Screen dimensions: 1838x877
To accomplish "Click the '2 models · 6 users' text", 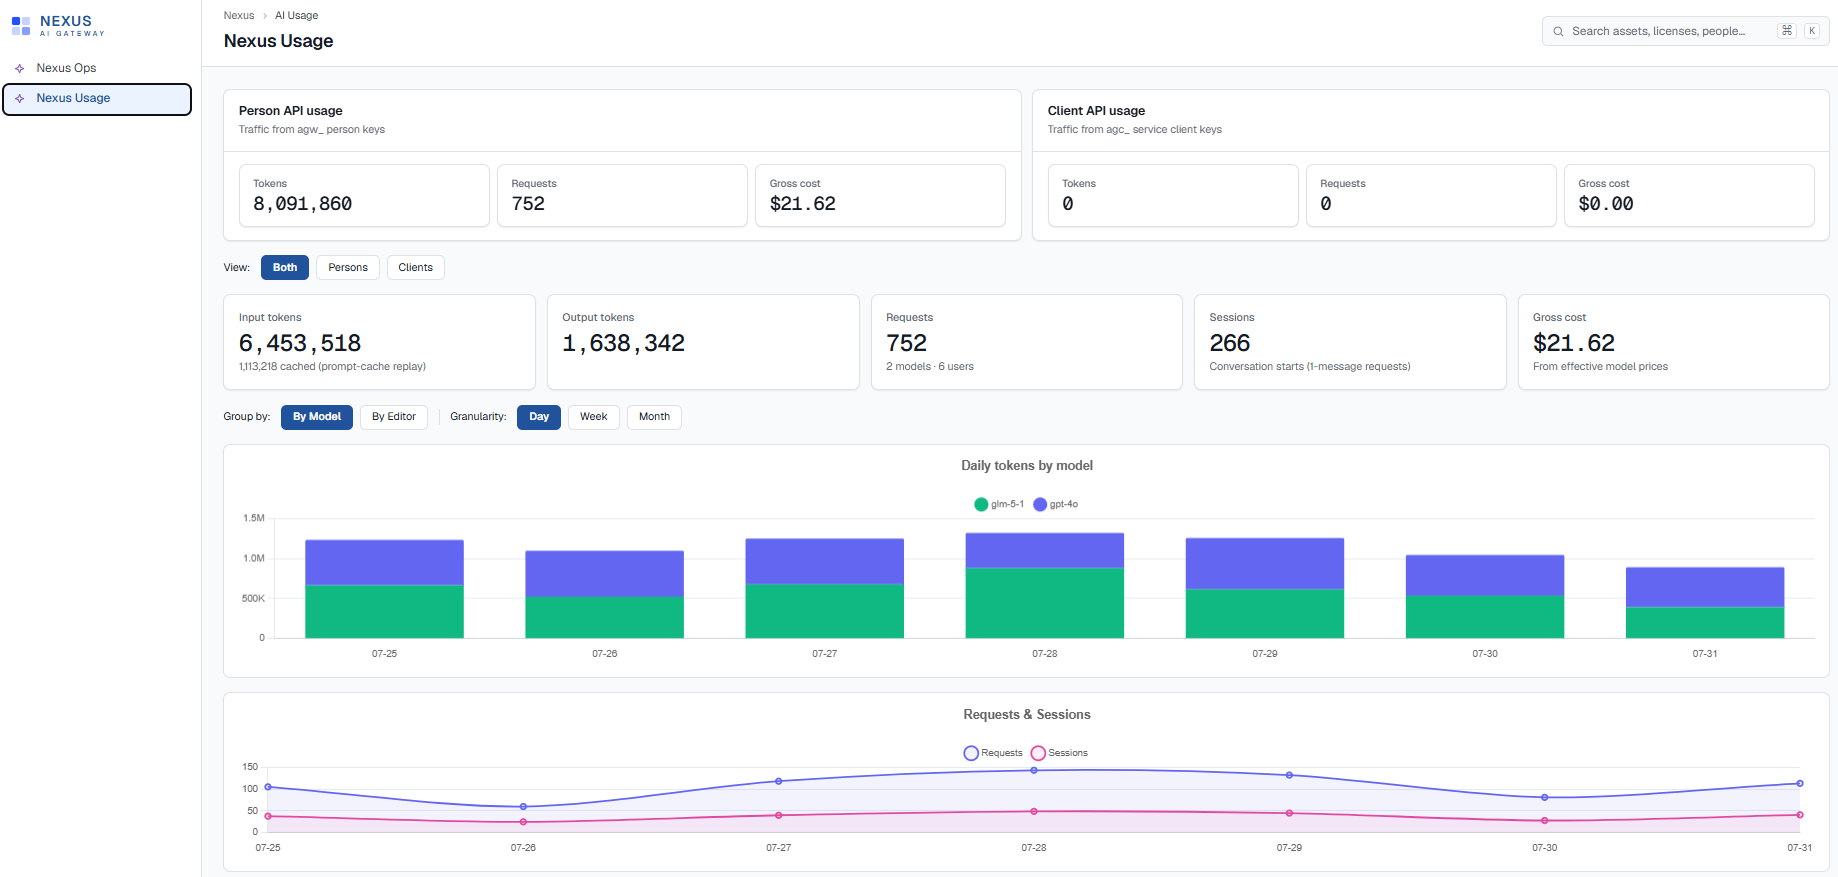I will click(x=930, y=367).
